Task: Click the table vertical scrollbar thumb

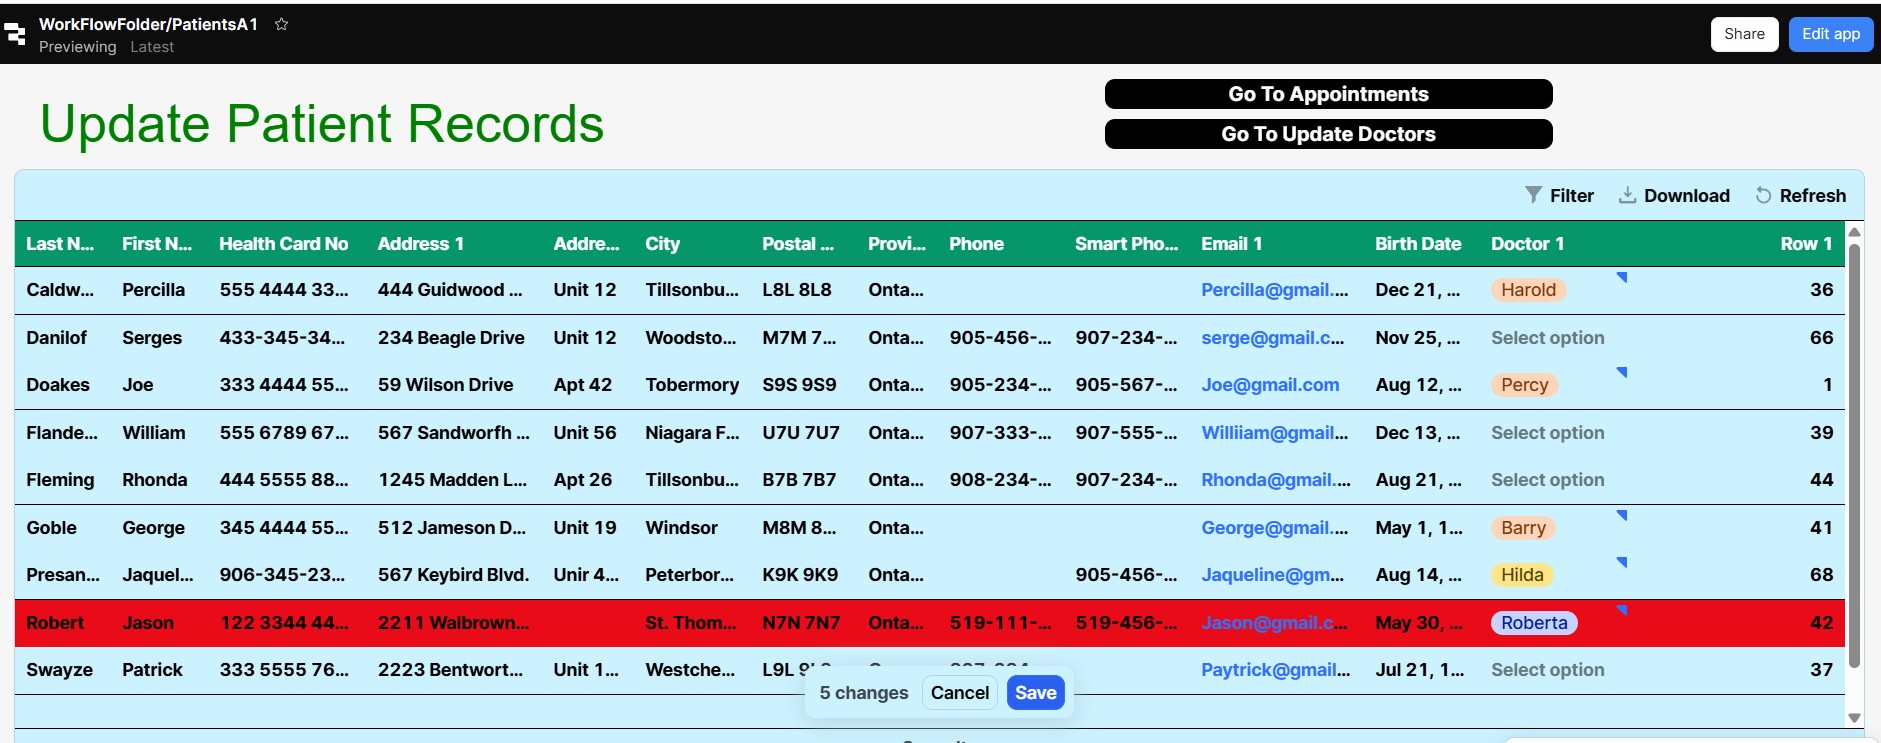Action: 1854,450
